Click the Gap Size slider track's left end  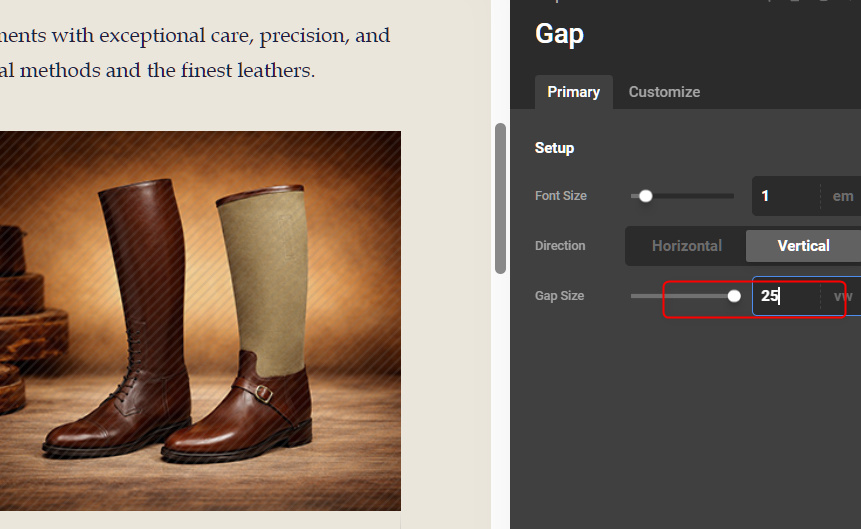tap(635, 296)
